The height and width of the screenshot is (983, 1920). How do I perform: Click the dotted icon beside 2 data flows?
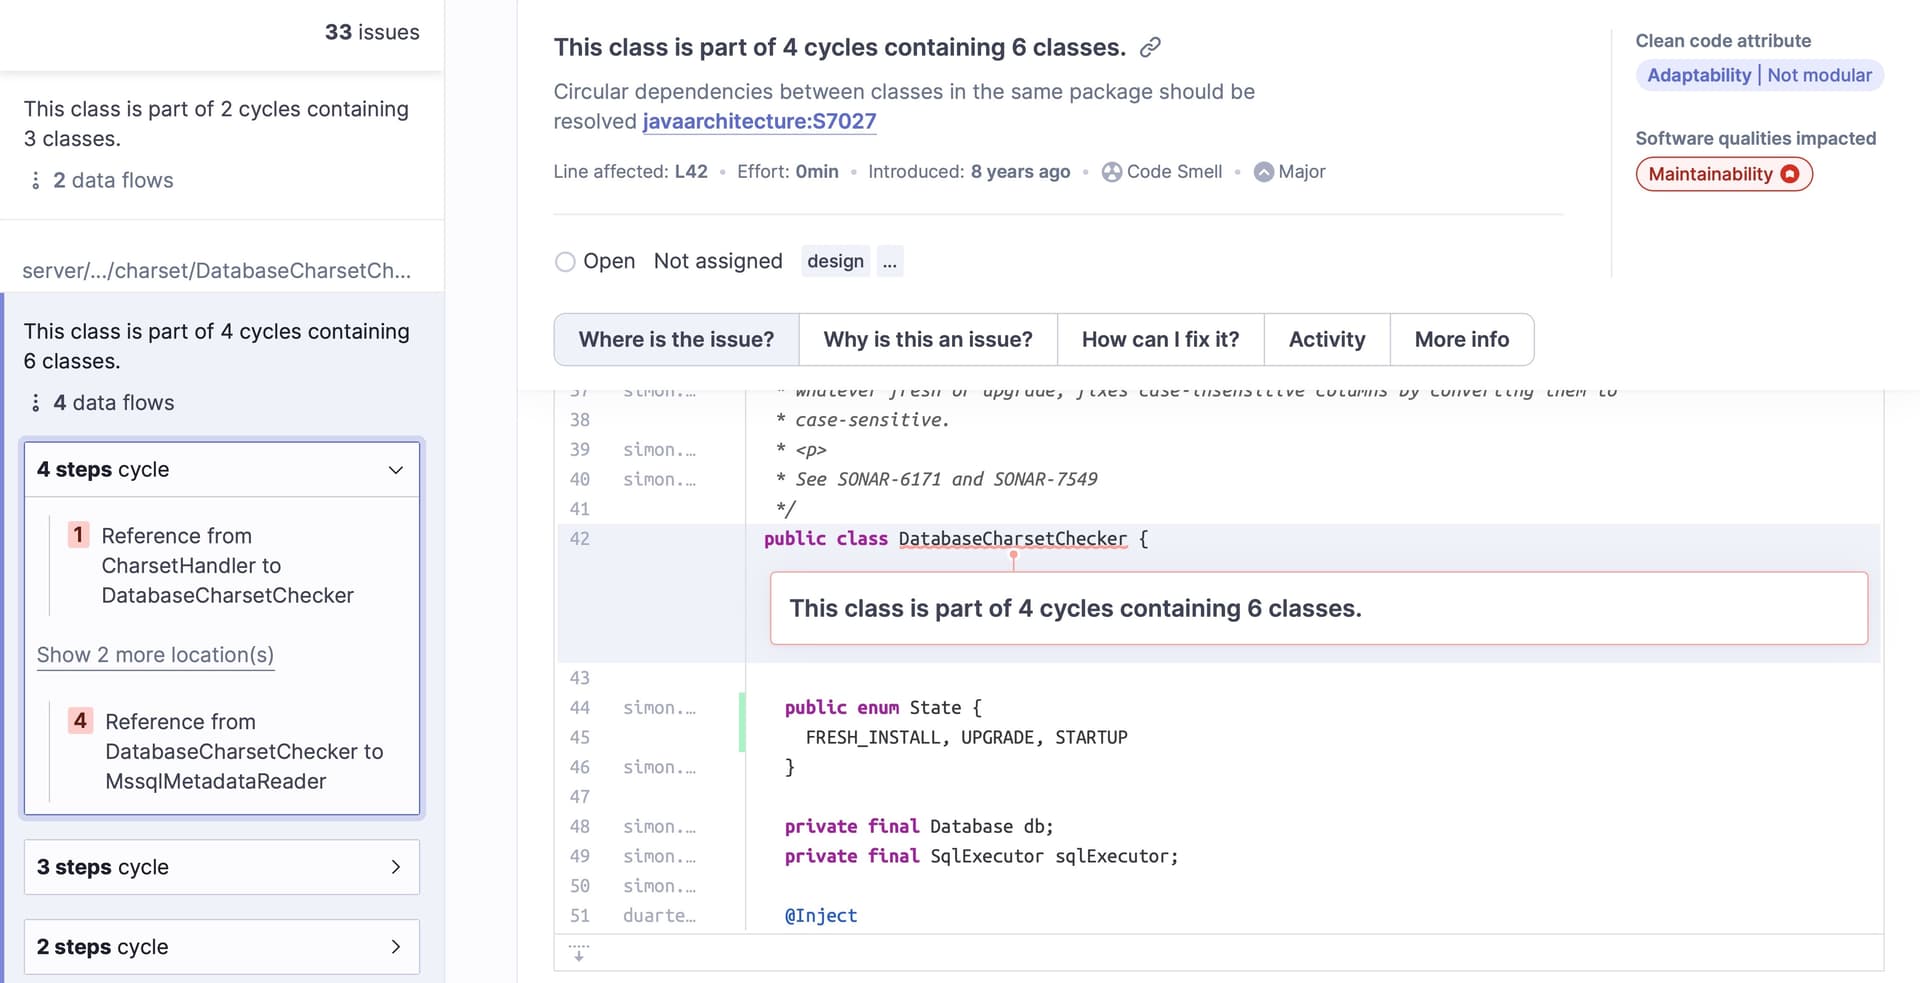click(x=37, y=180)
